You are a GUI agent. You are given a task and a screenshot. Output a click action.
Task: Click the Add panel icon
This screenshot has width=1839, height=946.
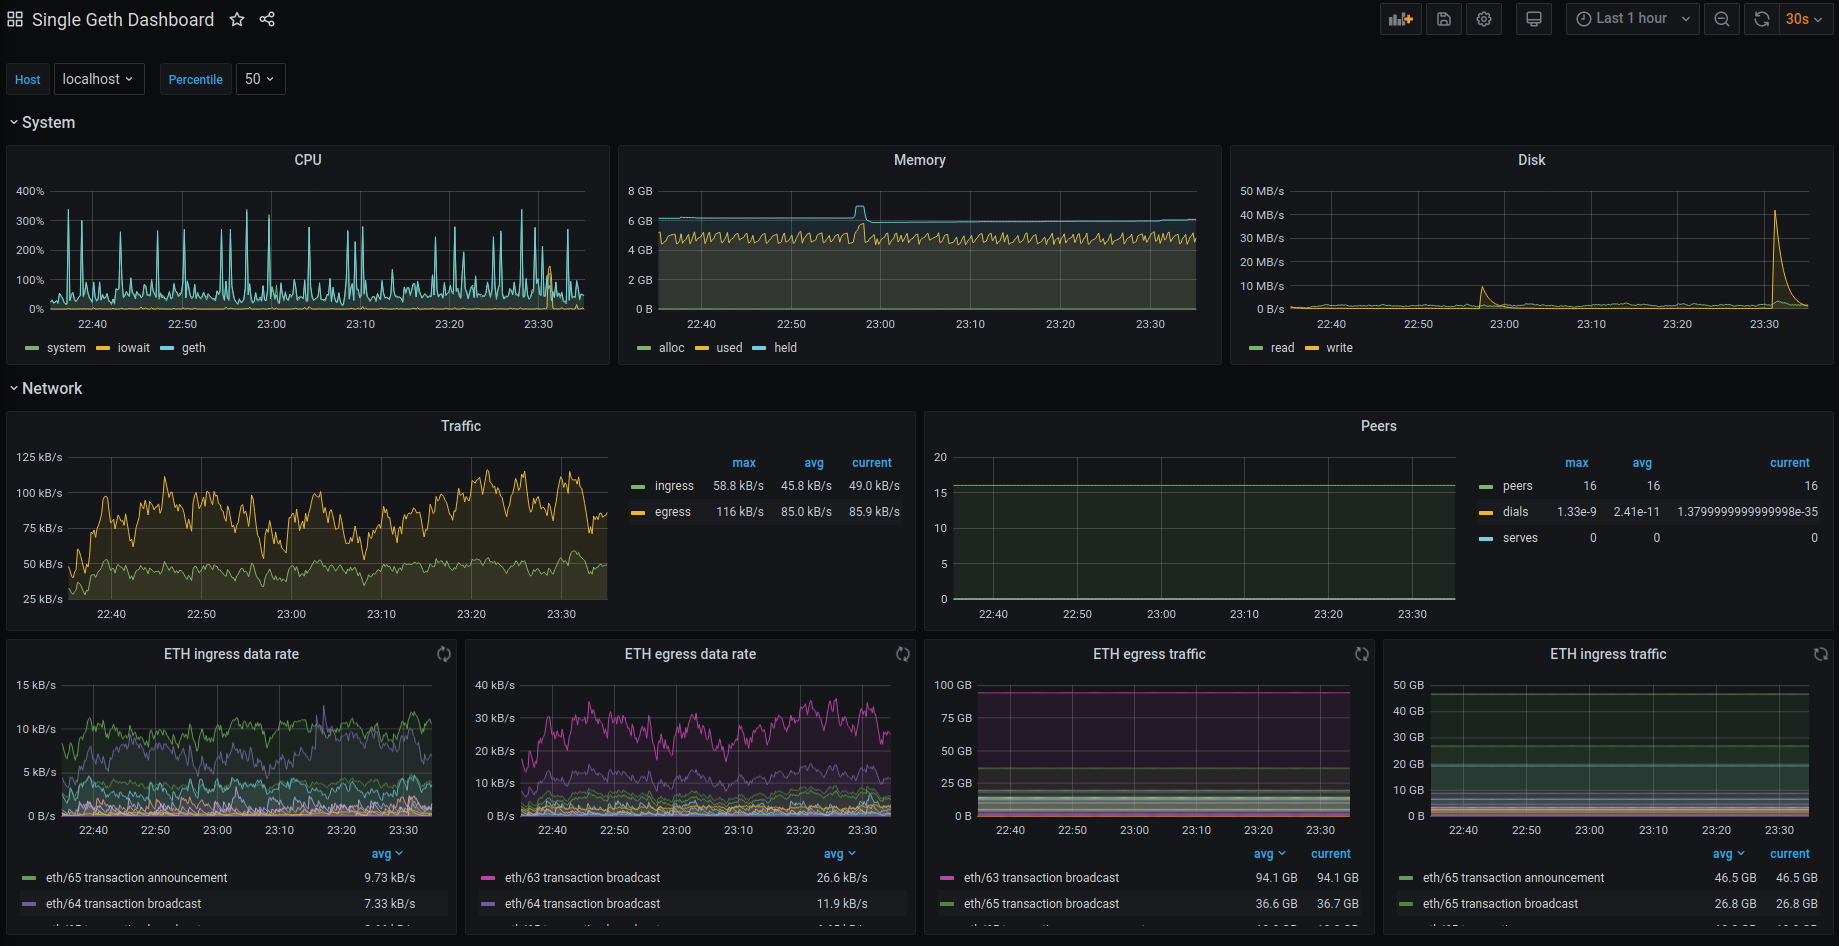(1400, 19)
